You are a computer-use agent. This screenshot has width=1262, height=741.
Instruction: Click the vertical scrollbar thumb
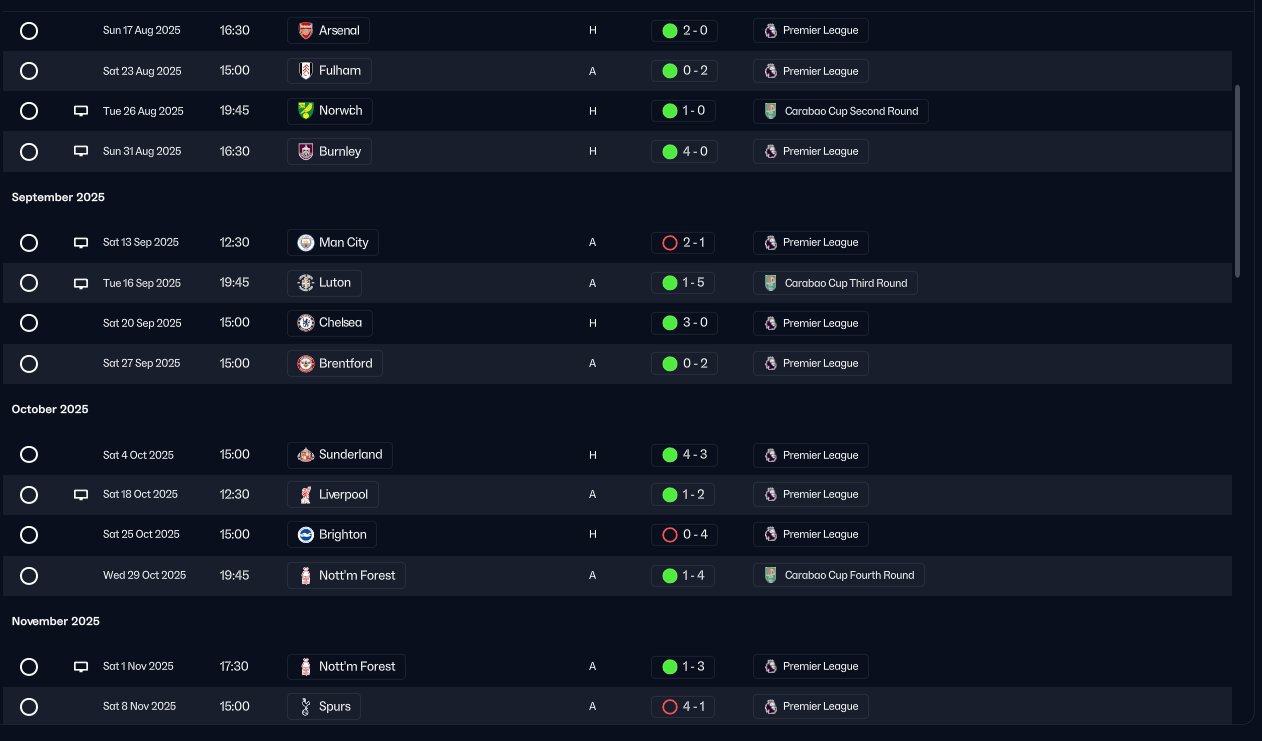(1238, 181)
